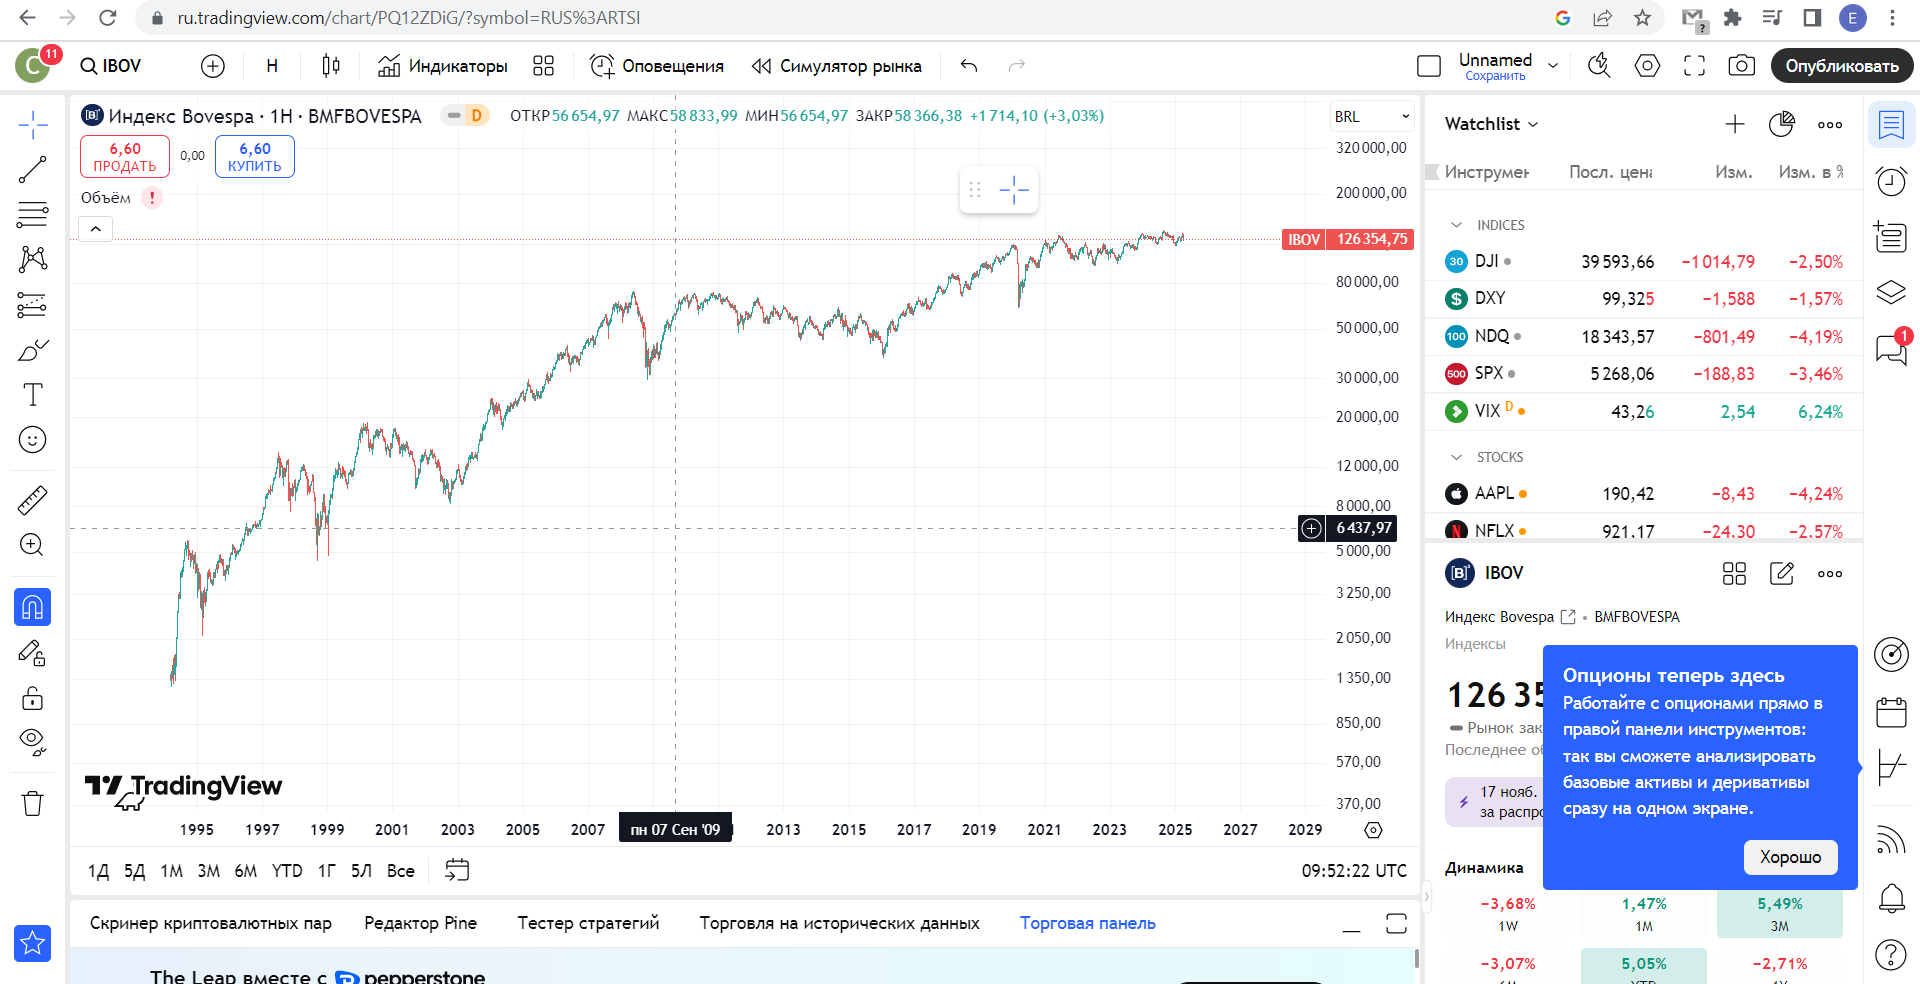Click the КУПИТЬ buy button
1920x984 pixels.
coord(255,157)
